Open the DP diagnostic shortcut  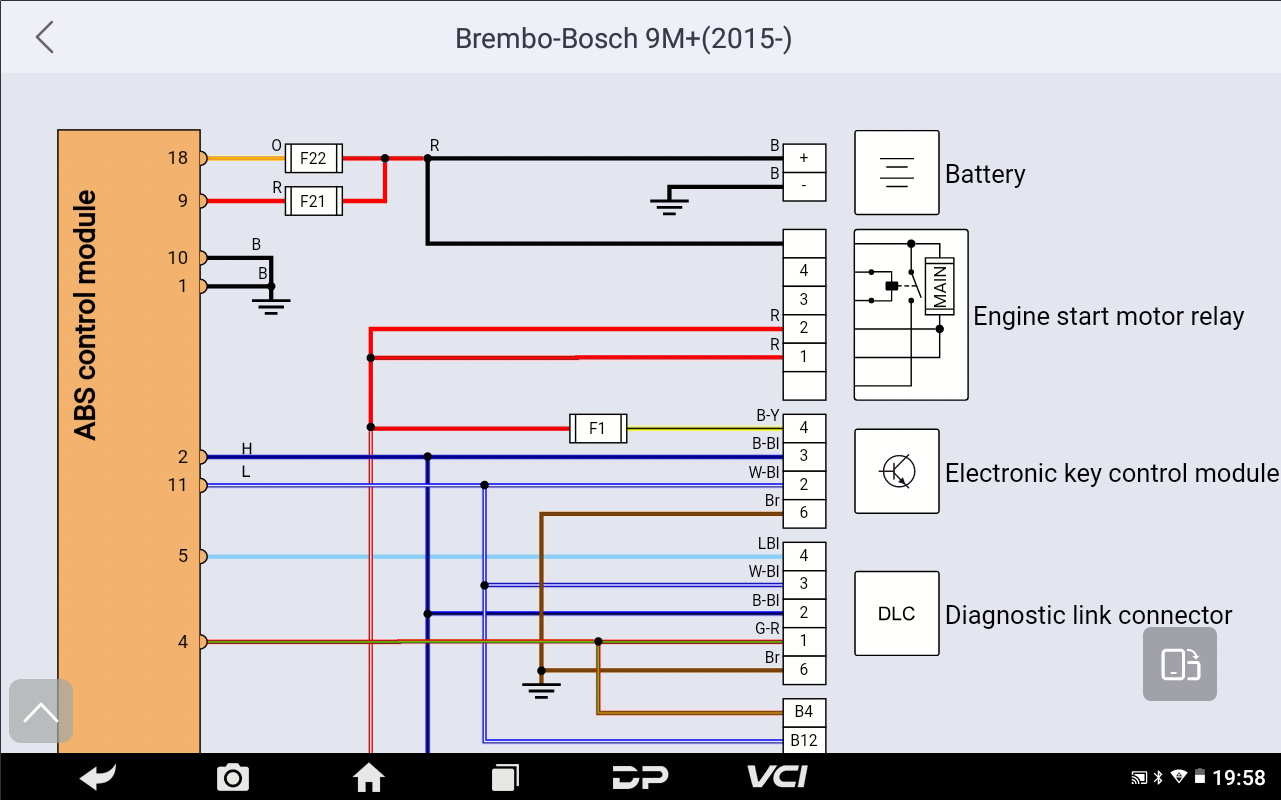tap(640, 777)
